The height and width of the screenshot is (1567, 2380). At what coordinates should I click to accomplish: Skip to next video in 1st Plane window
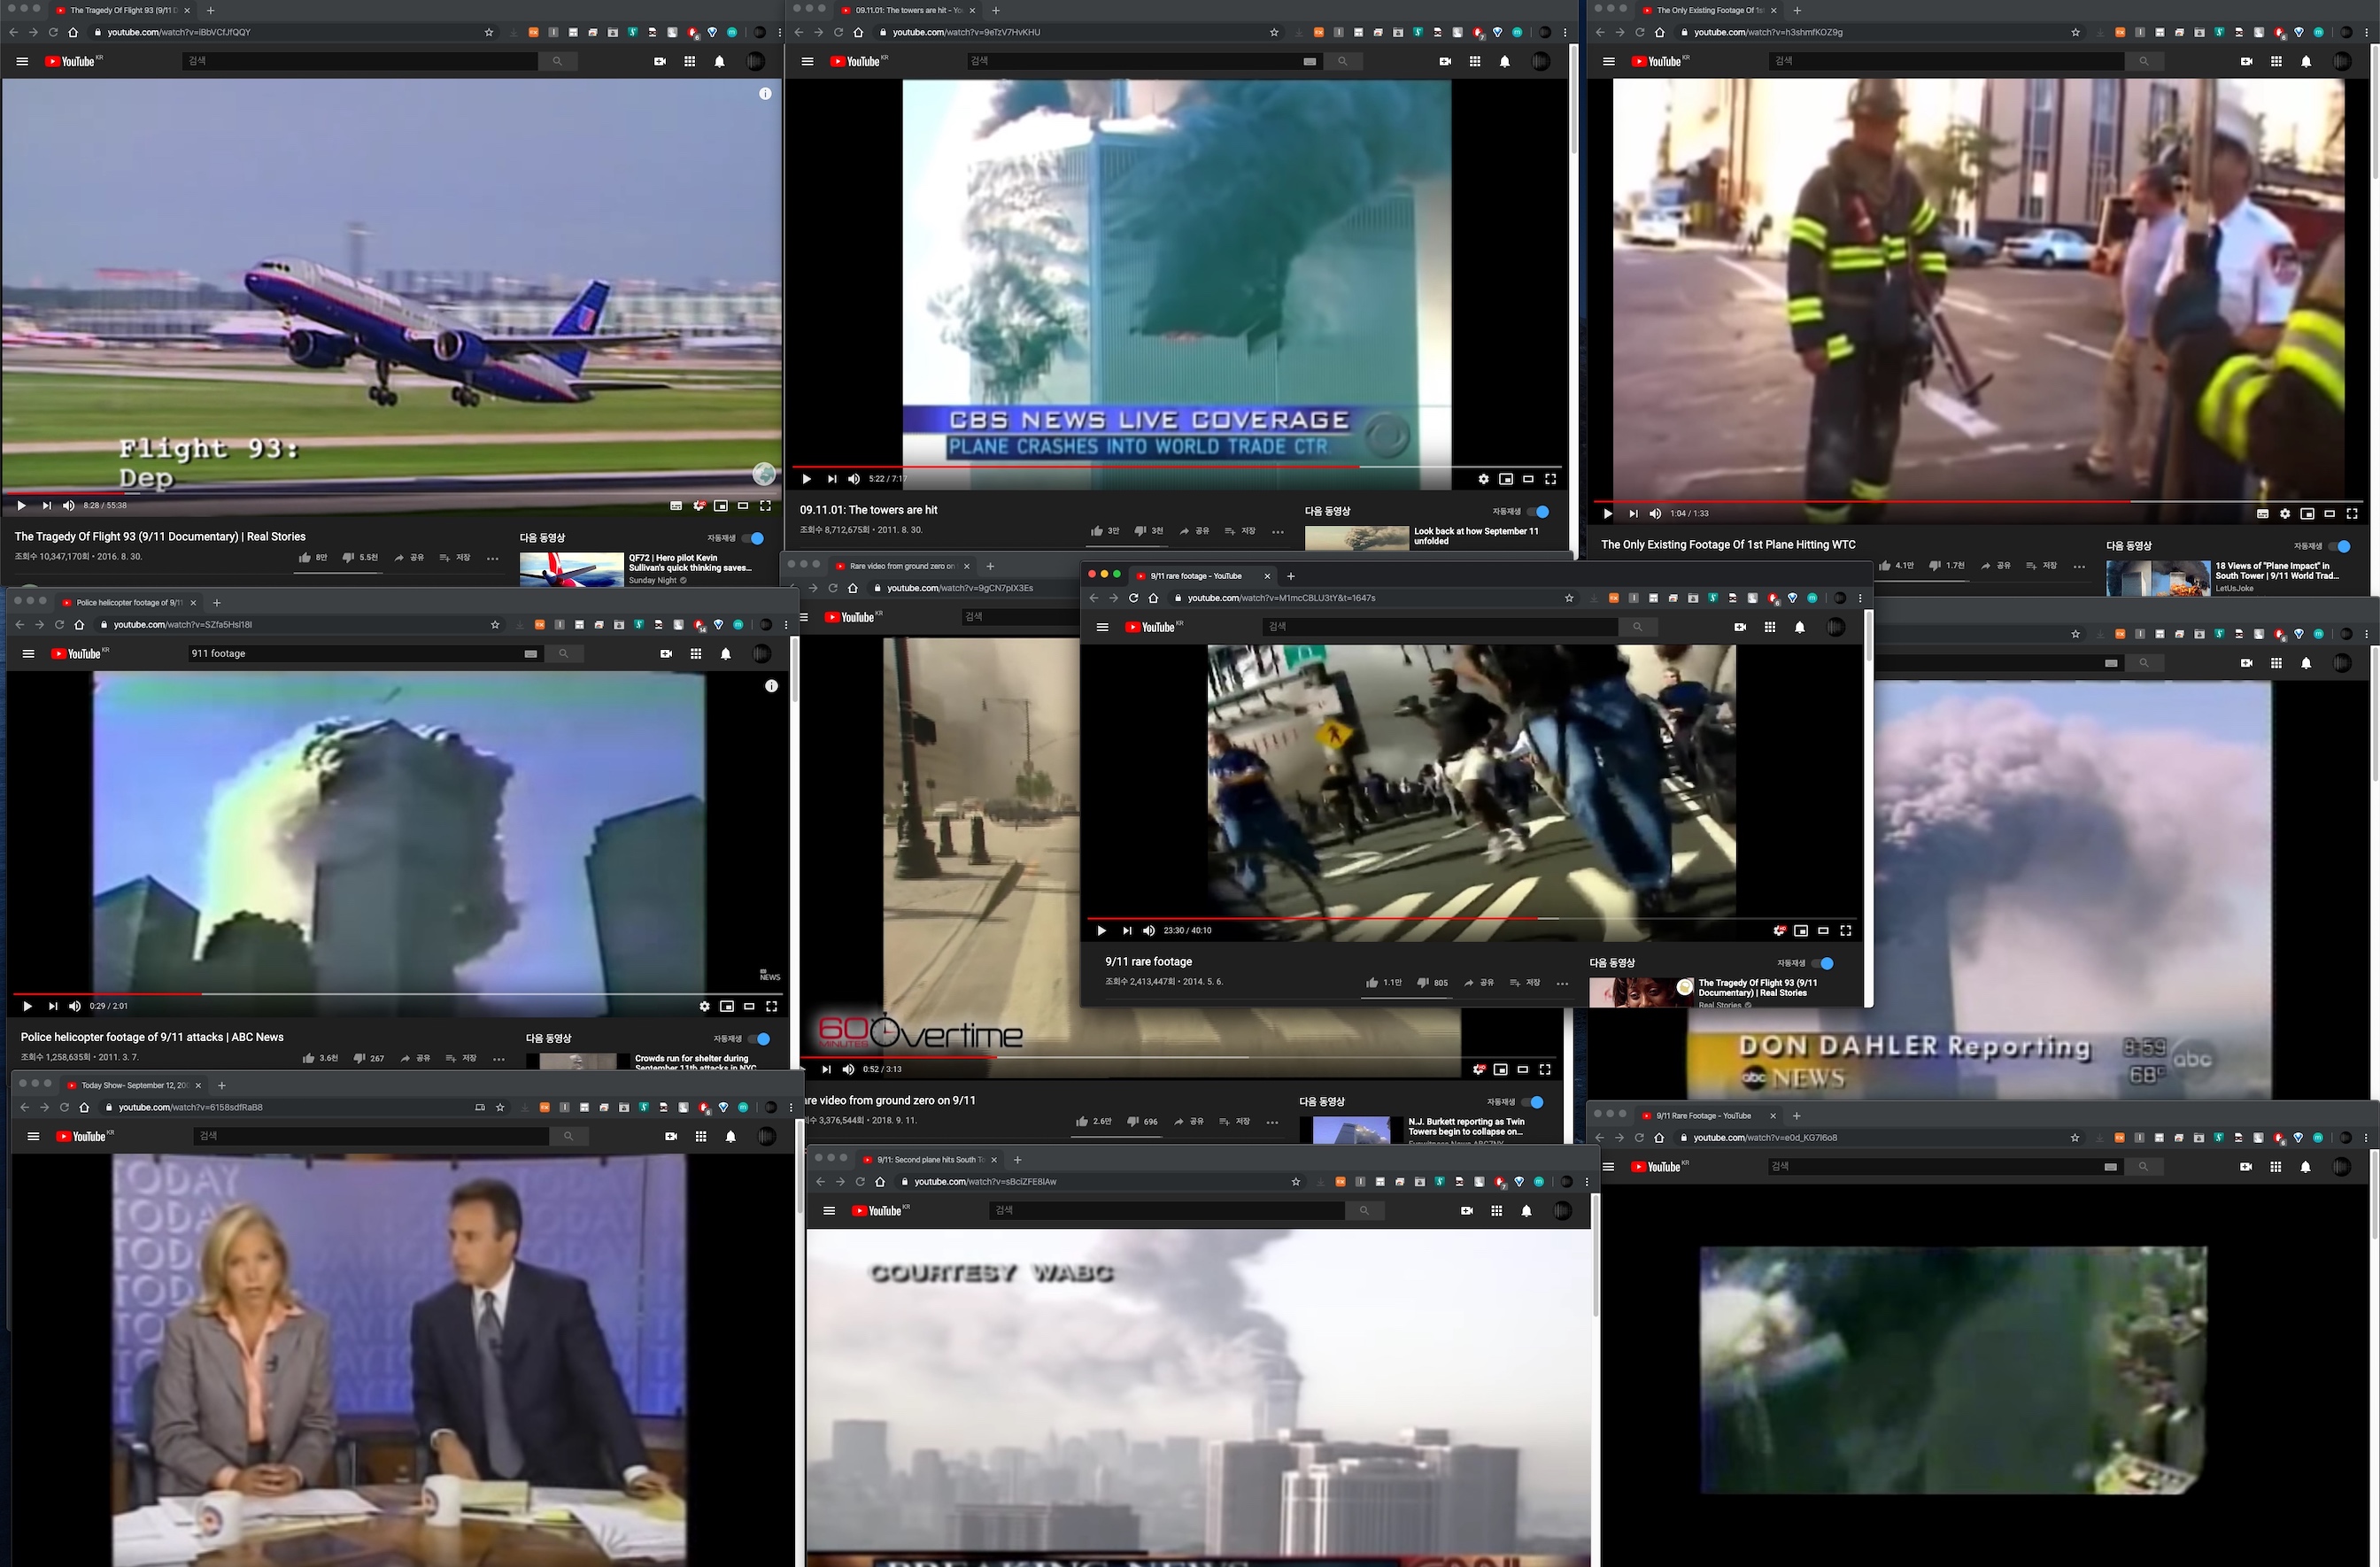tap(1633, 514)
